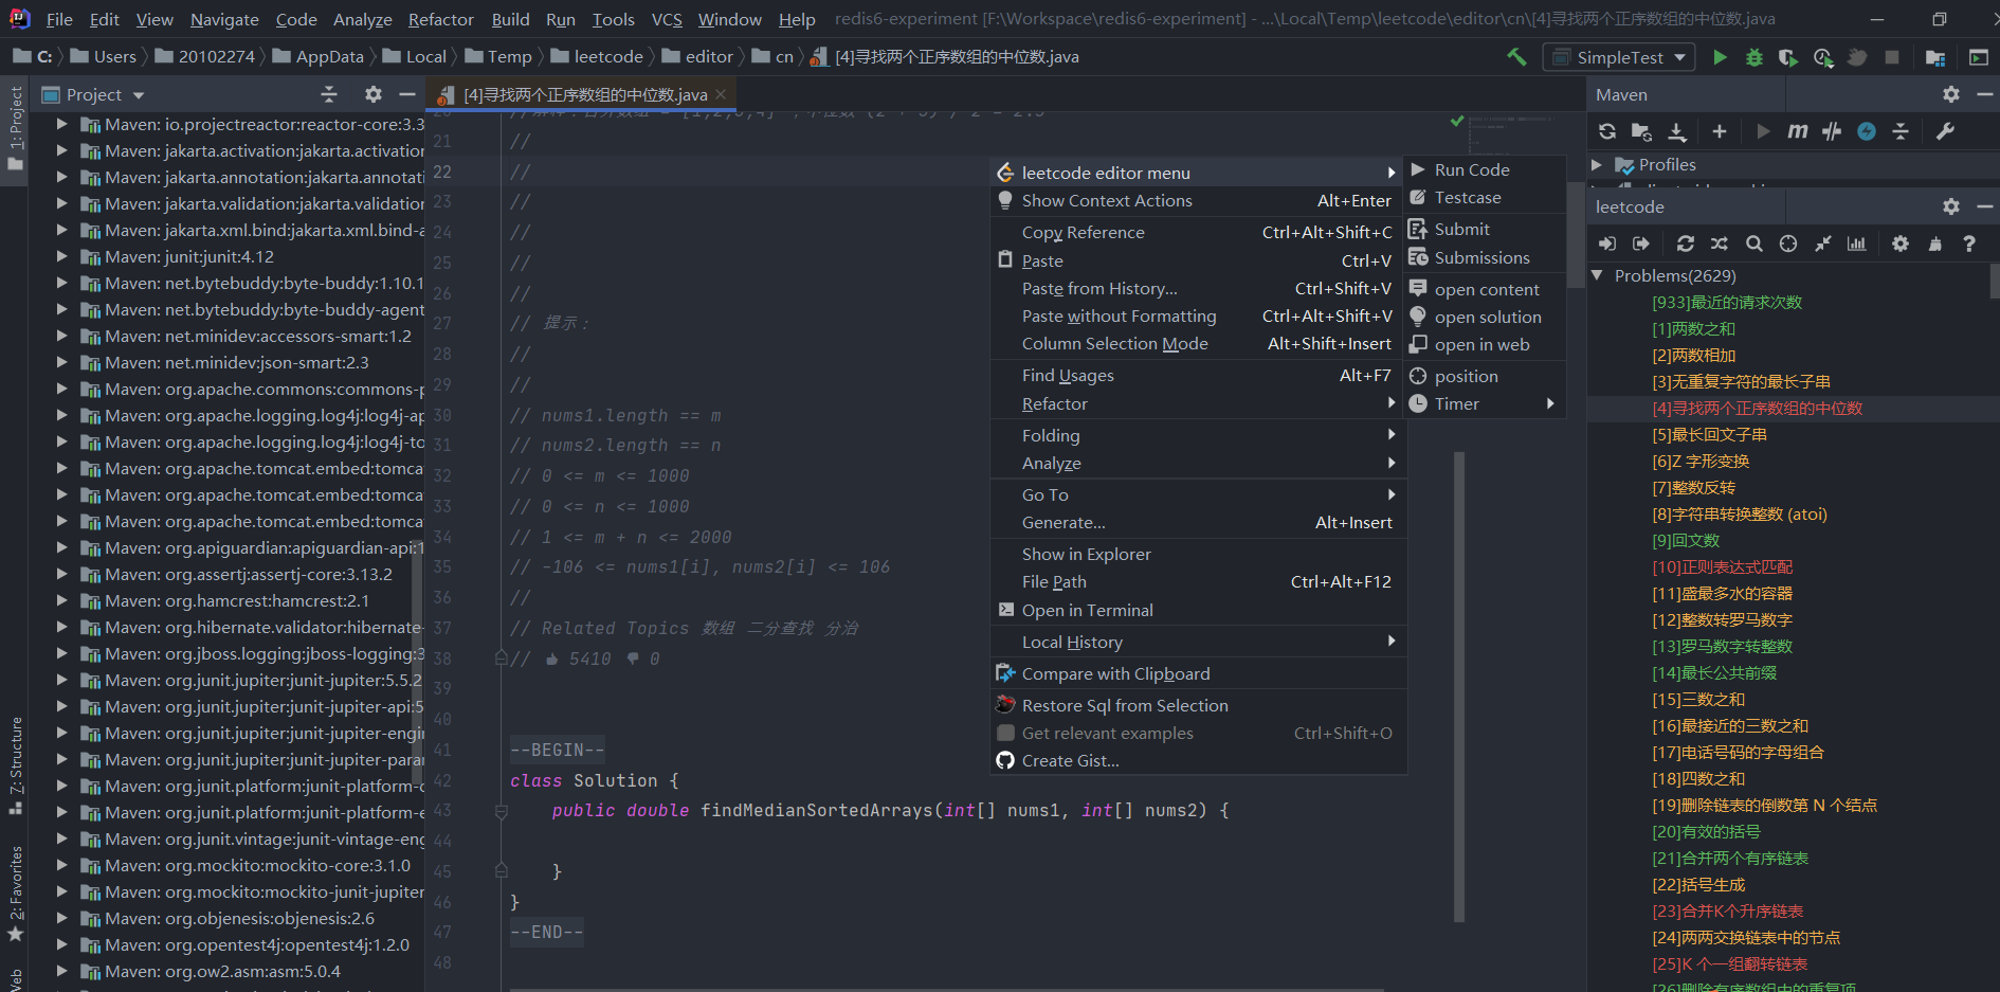Expand Maven: junit:junit:4.12 library
This screenshot has height=992, width=2000.
[x=61, y=256]
